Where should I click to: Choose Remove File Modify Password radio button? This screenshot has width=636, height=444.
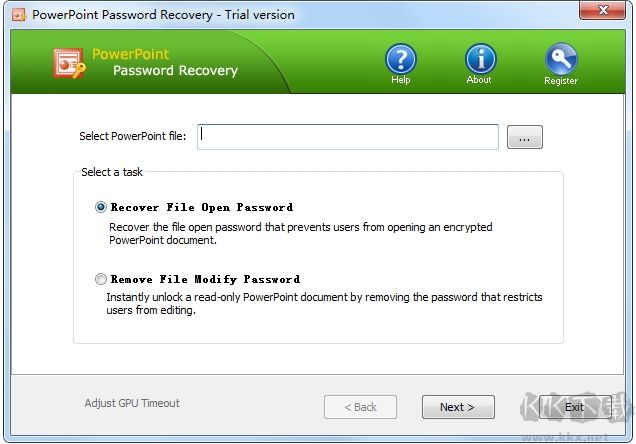(101, 280)
